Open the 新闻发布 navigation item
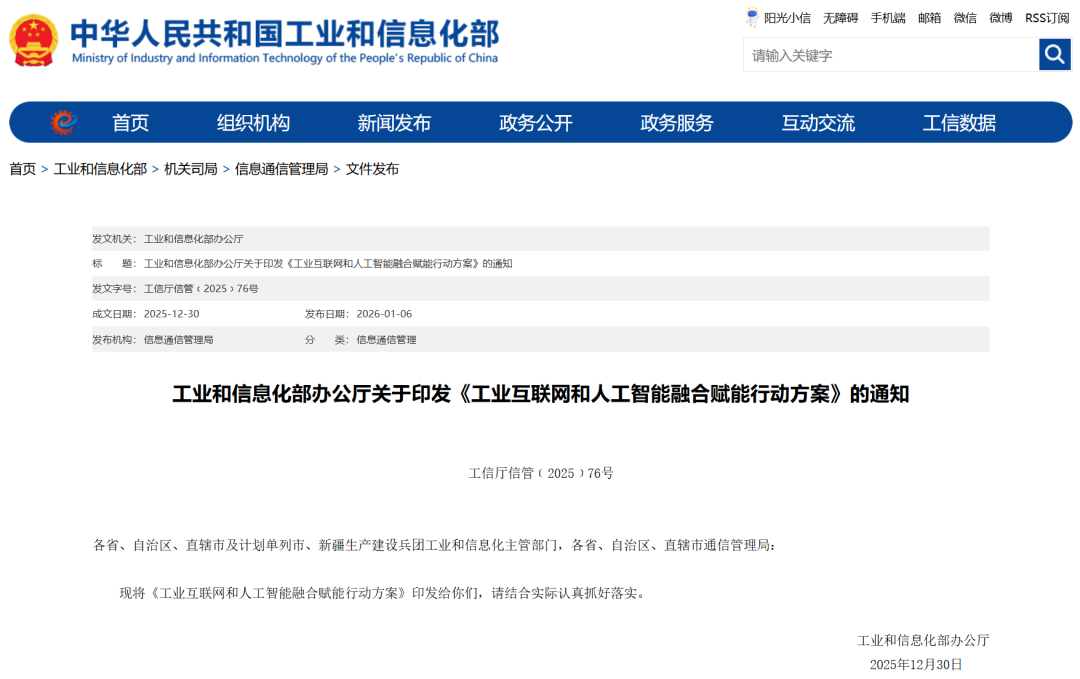 point(394,123)
